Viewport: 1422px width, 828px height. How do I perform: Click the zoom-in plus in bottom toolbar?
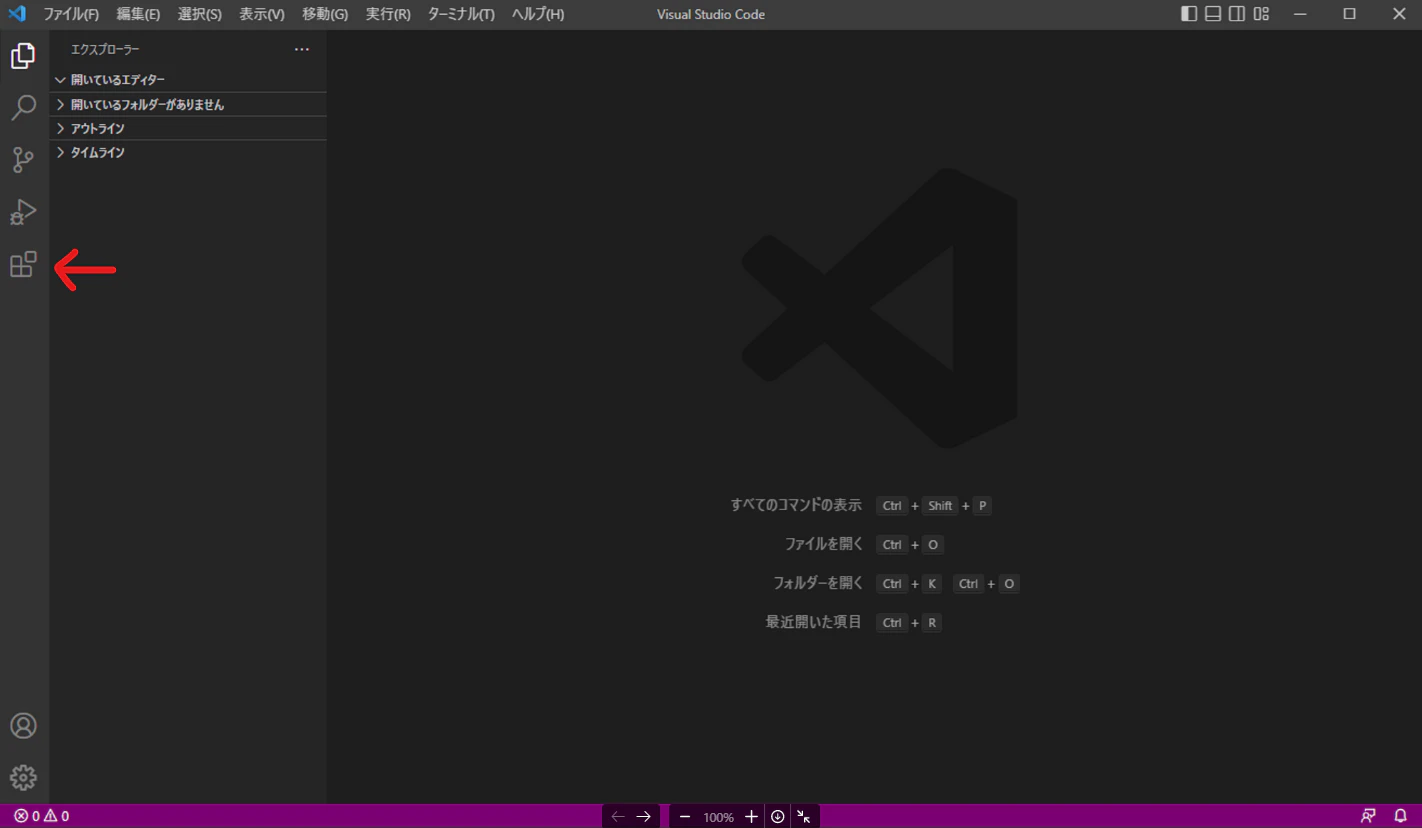tap(751, 817)
